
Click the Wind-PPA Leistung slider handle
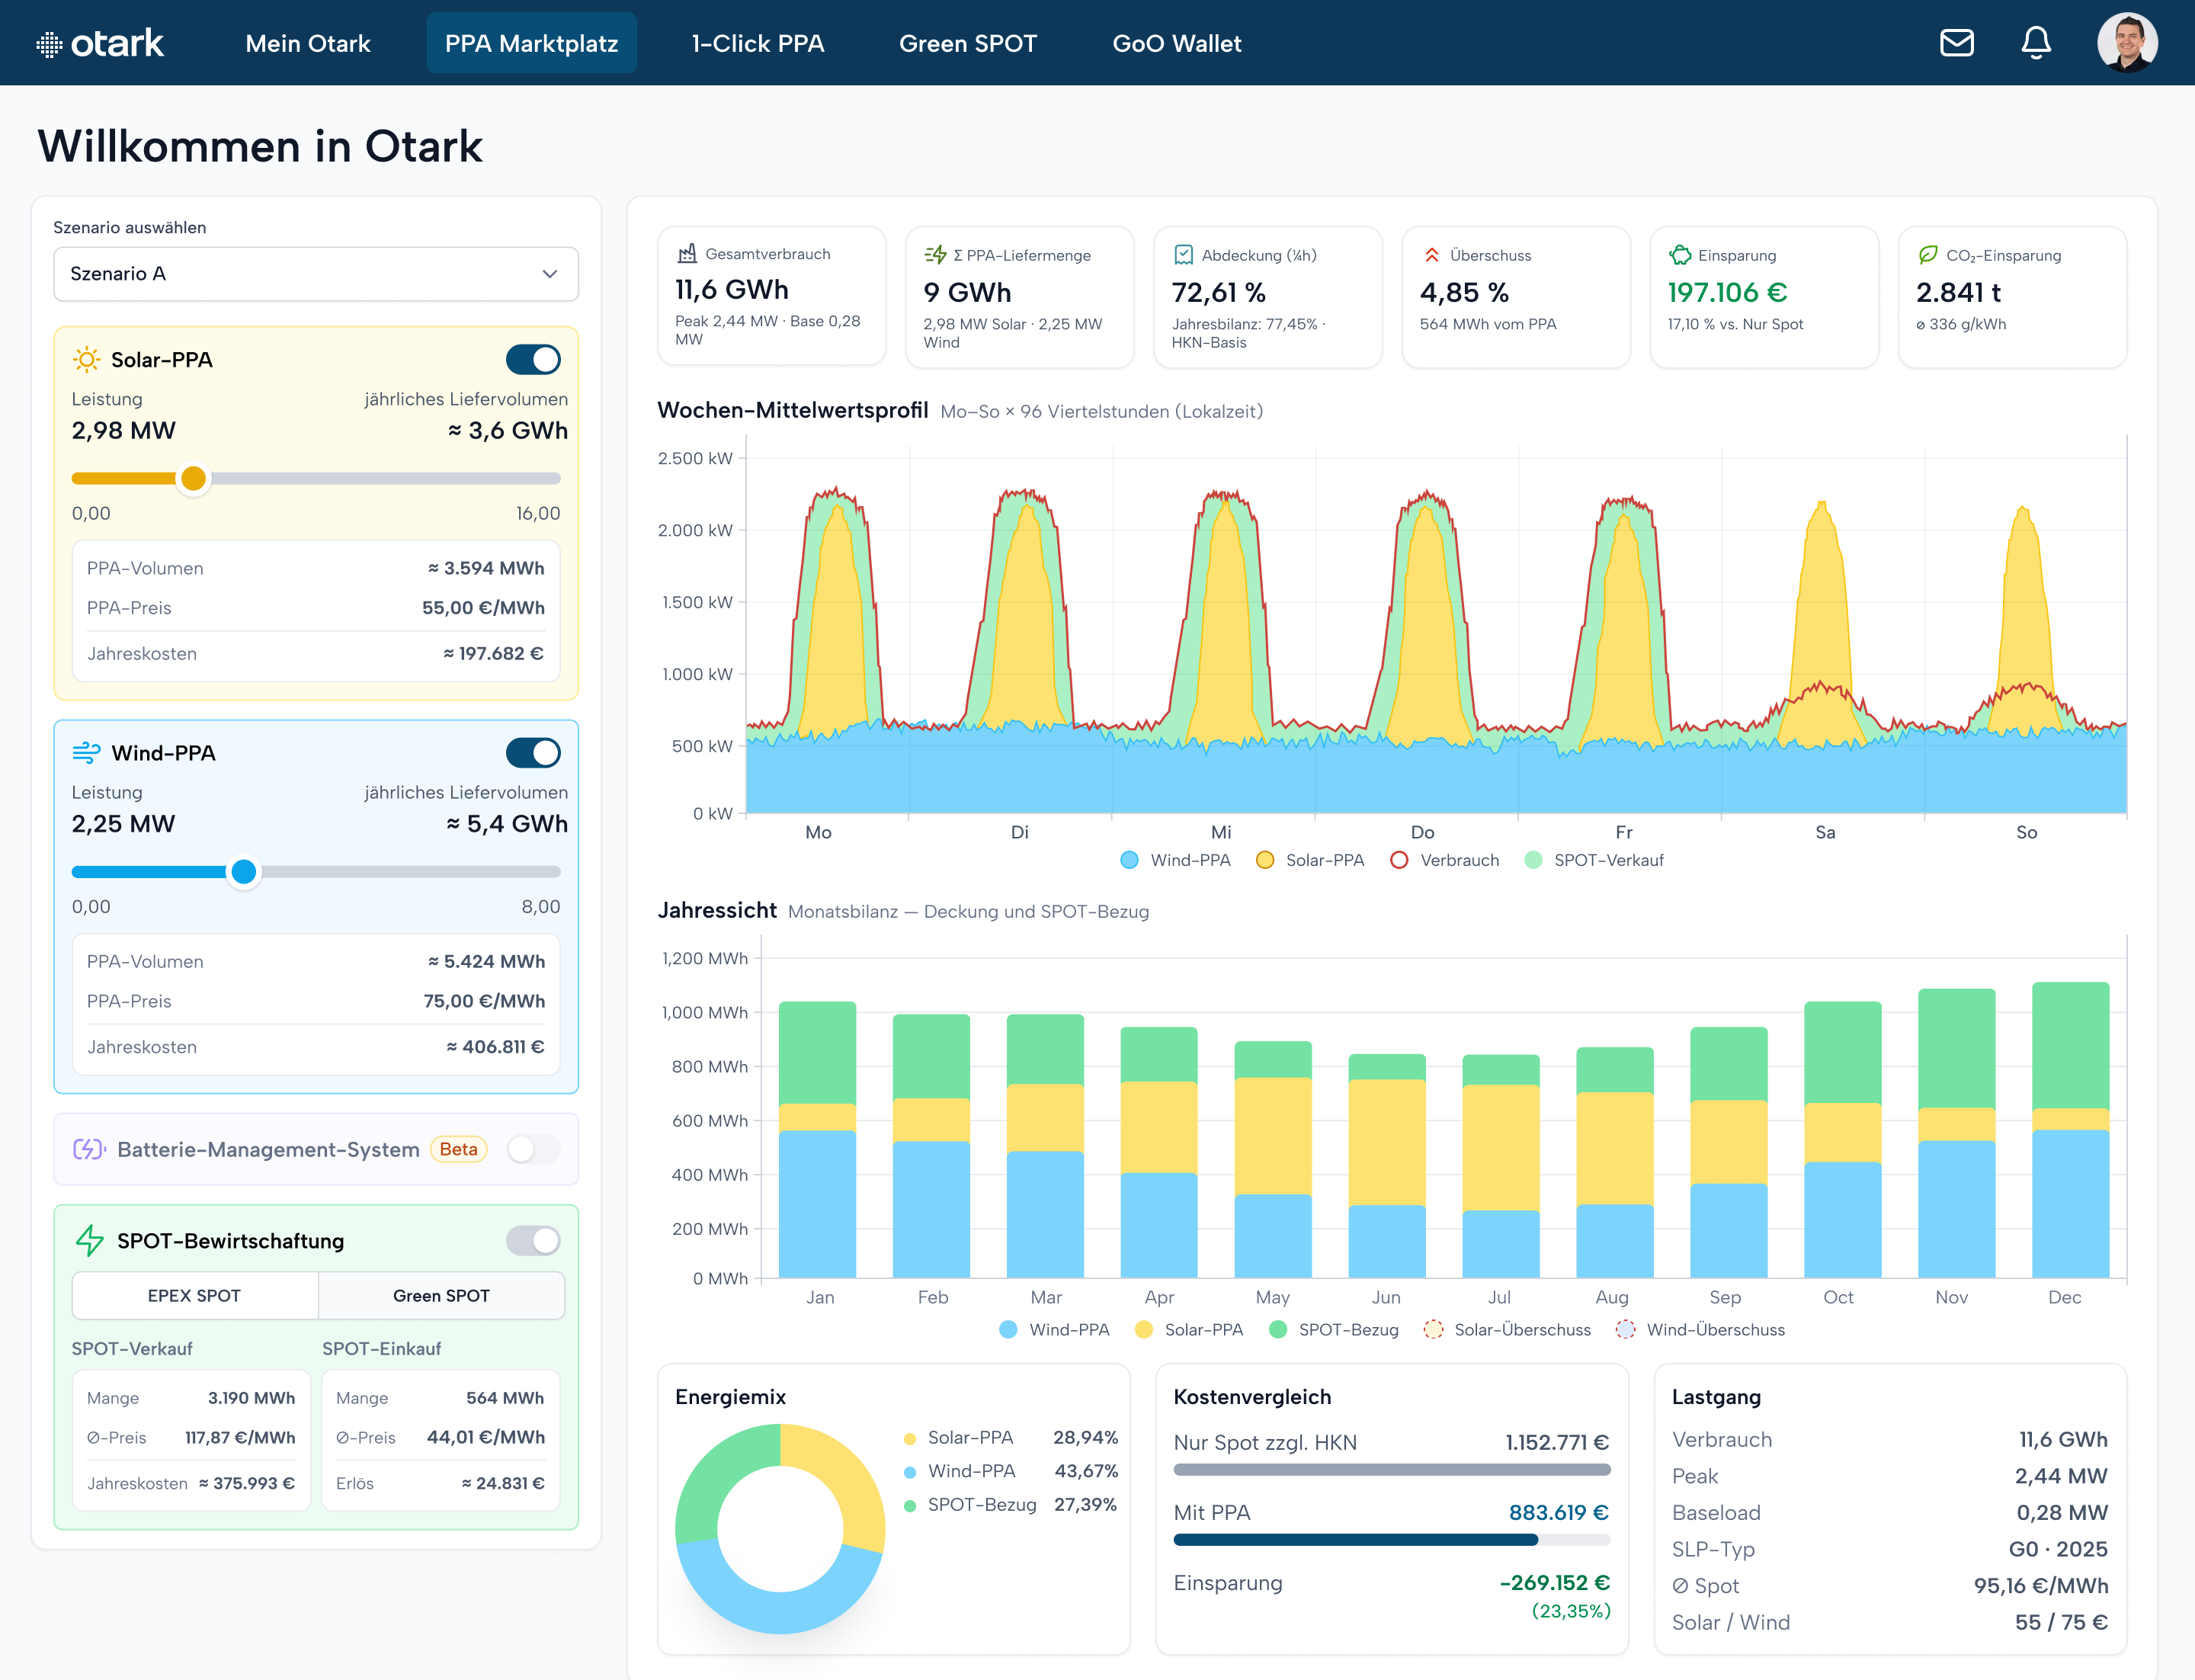tap(243, 872)
